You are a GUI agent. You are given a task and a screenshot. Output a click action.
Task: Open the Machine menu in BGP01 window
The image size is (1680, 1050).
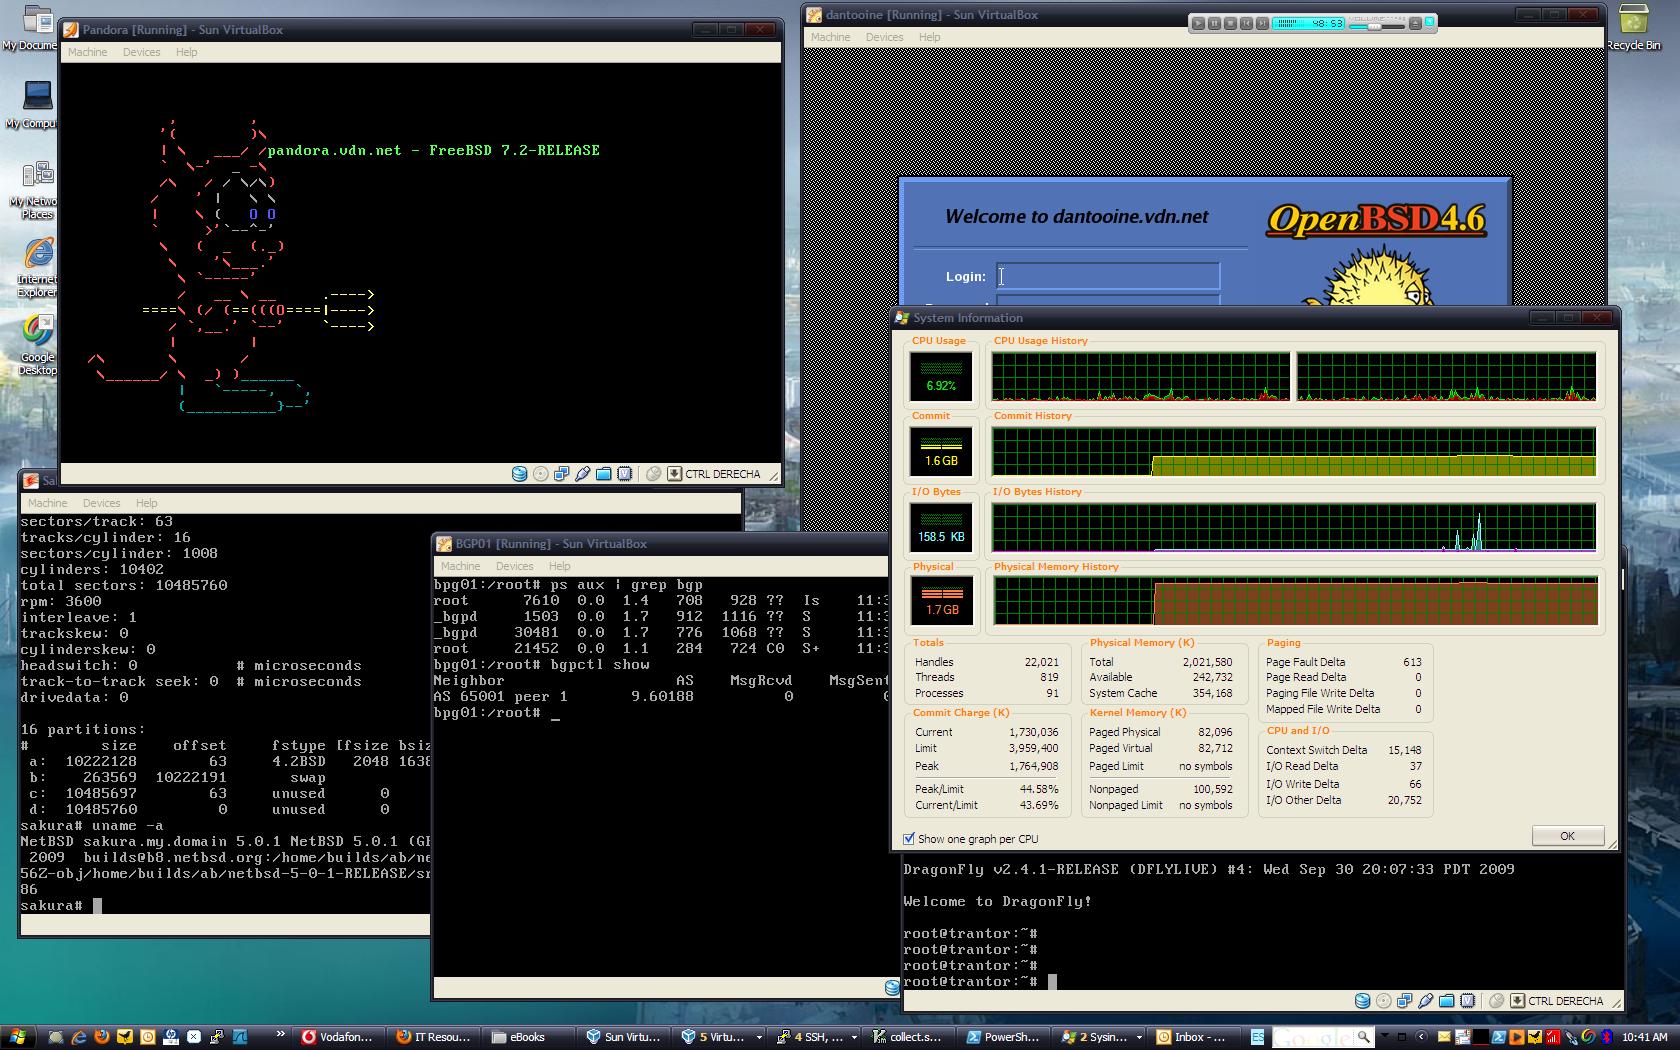point(460,566)
